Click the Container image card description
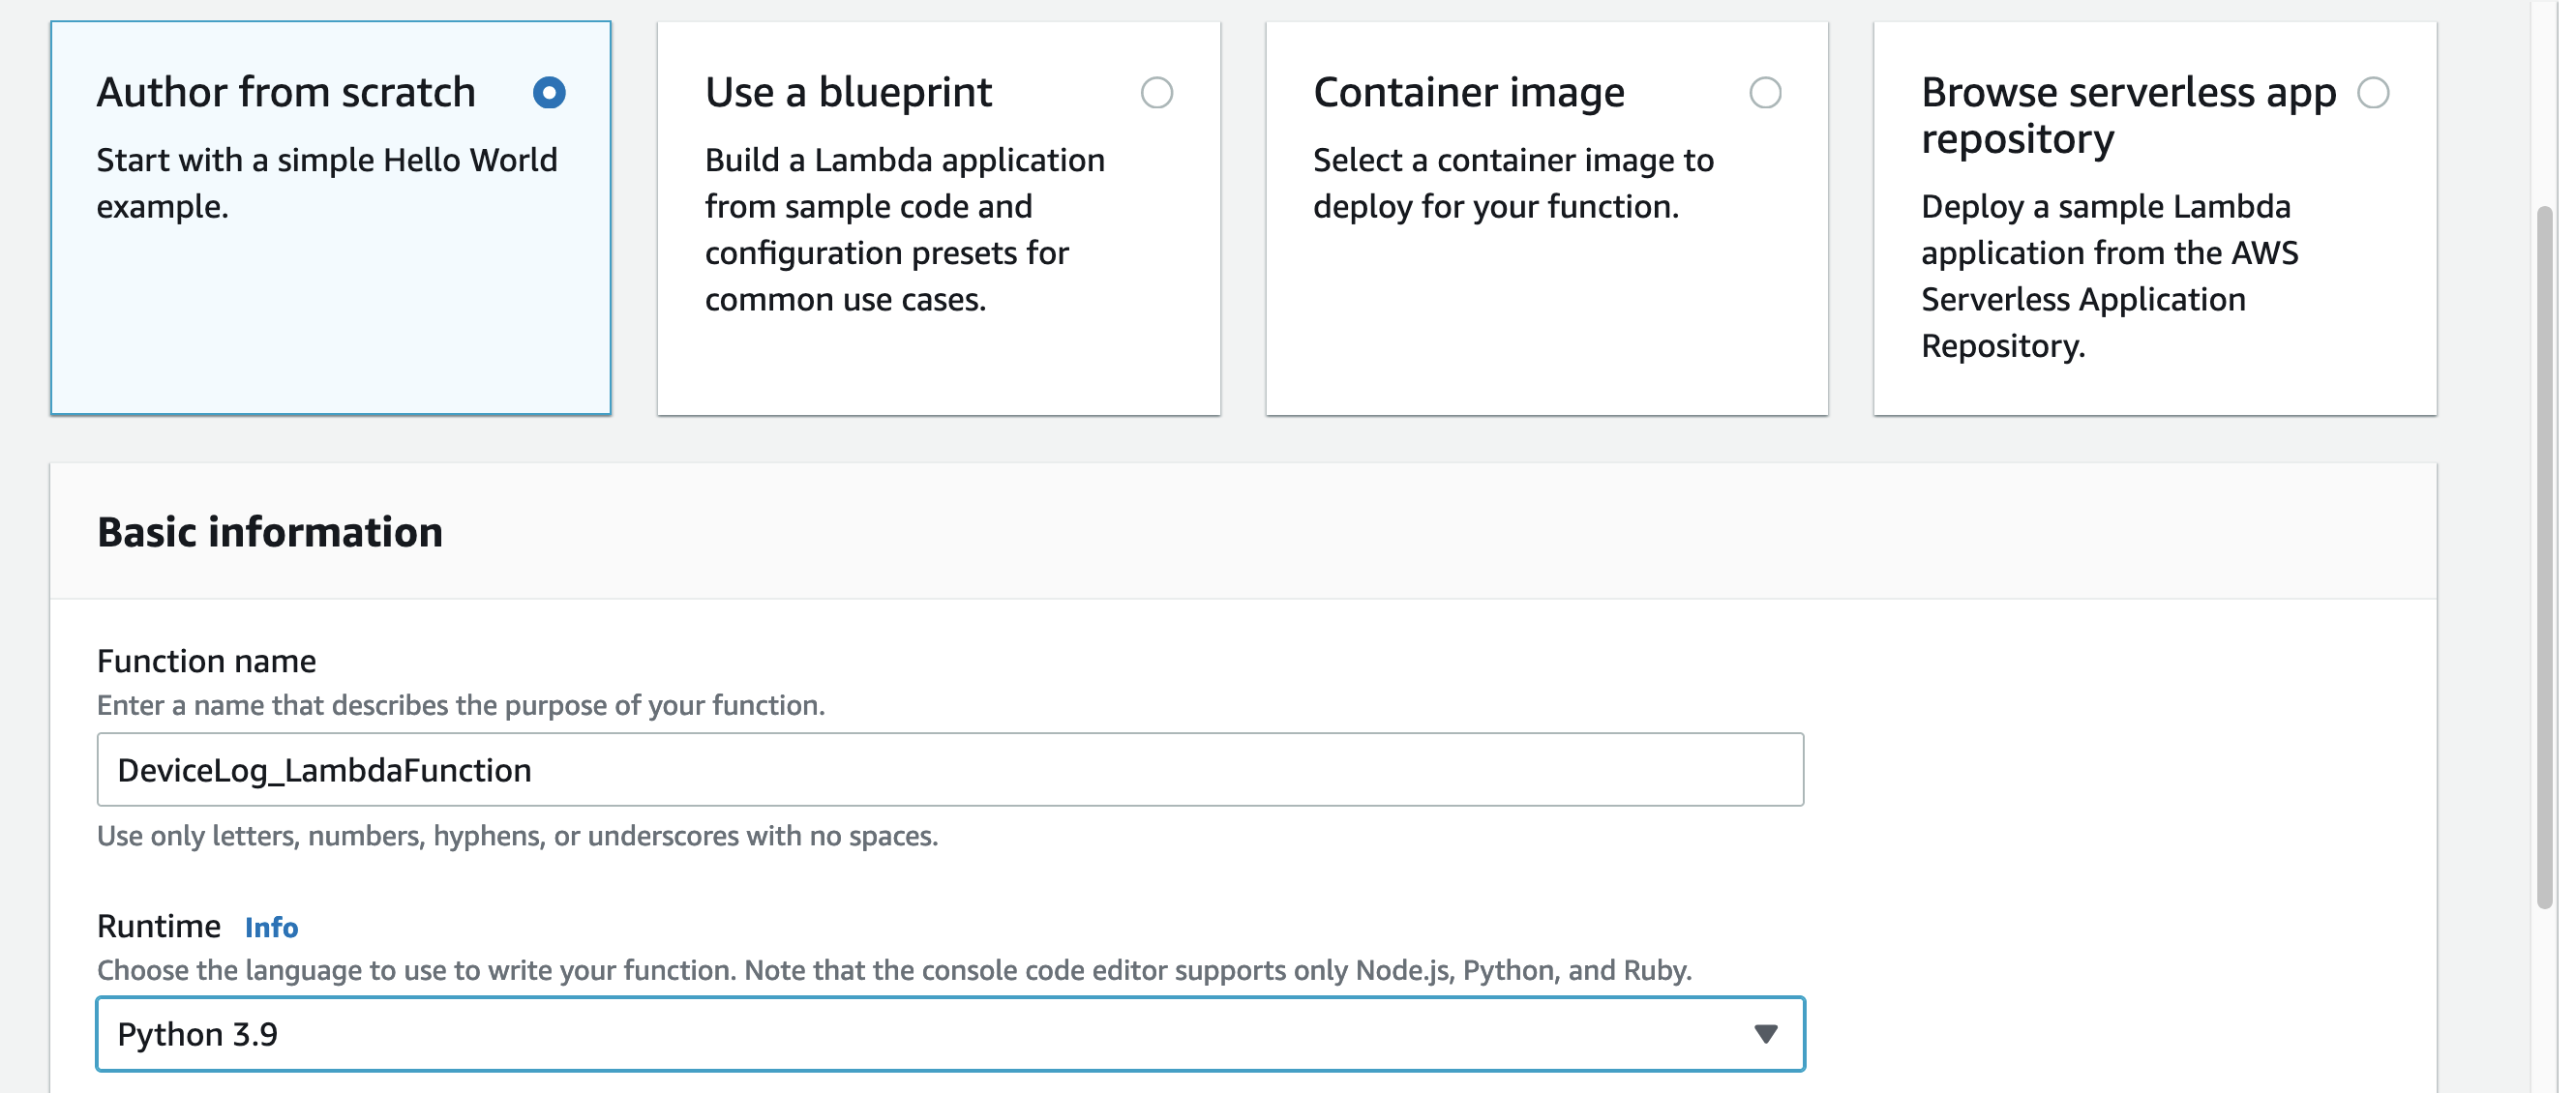The width and height of the screenshot is (2576, 1093). pyautogui.click(x=1512, y=183)
